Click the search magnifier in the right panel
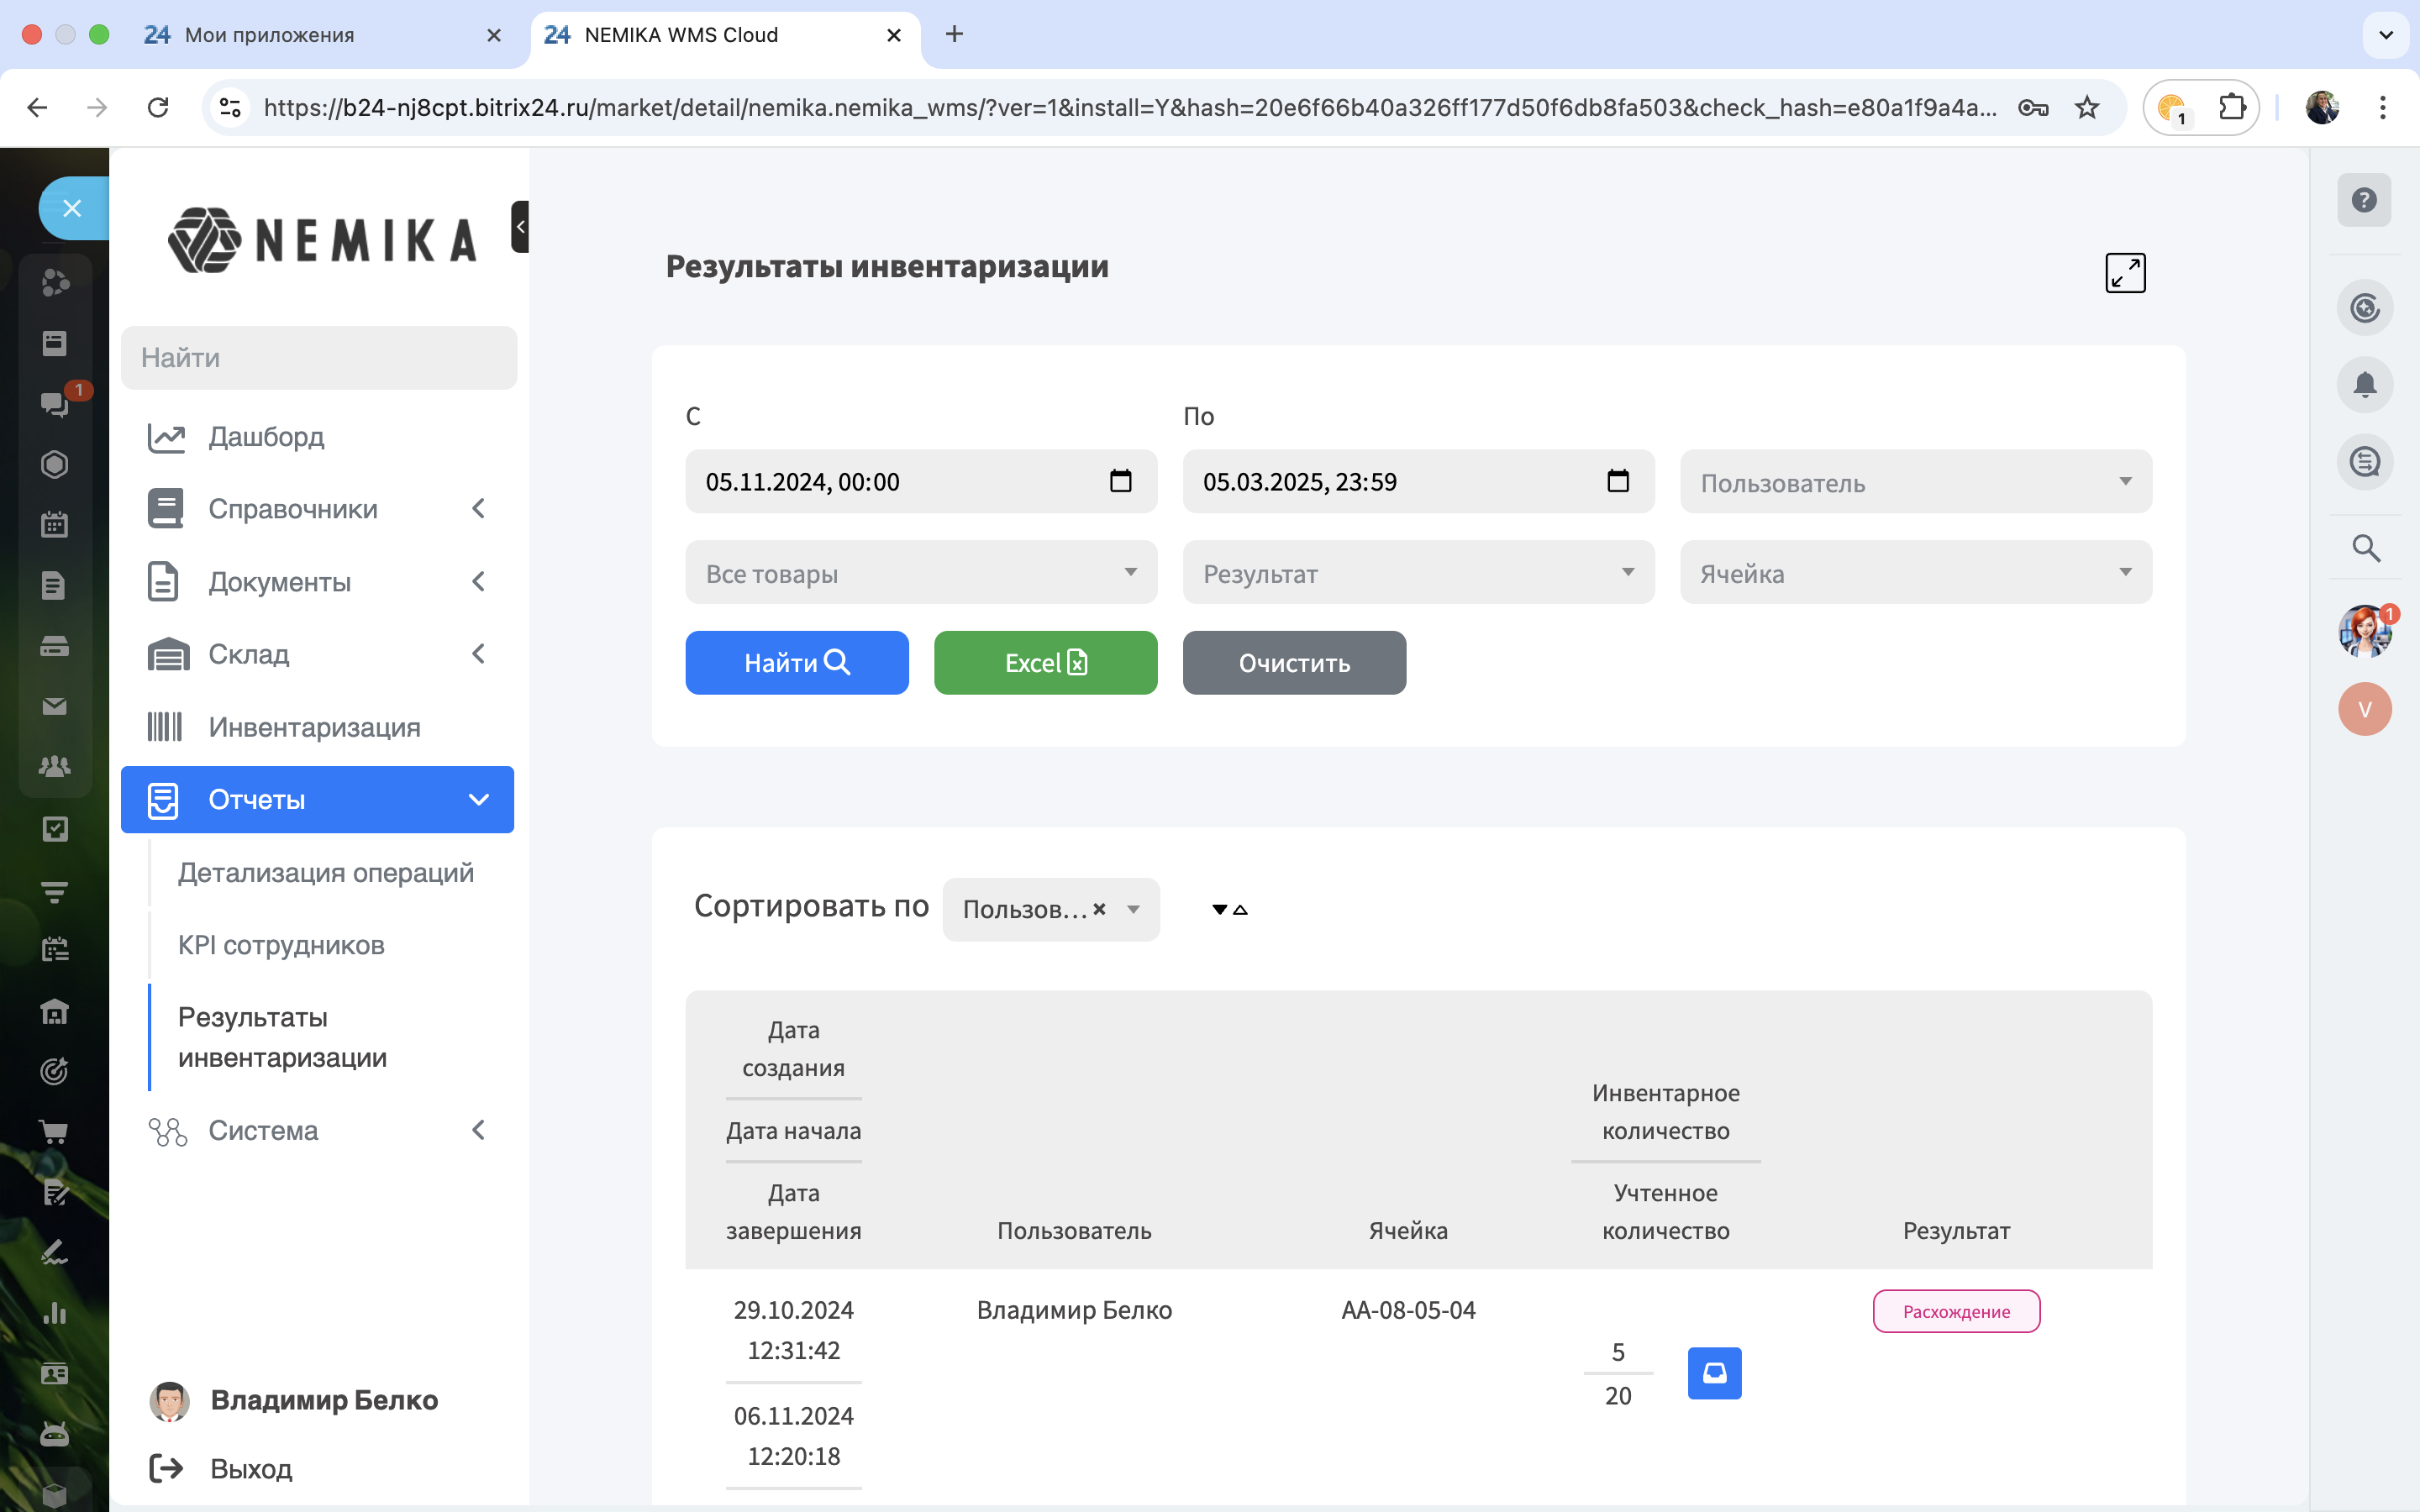This screenshot has height=1512, width=2420. pos(2365,548)
